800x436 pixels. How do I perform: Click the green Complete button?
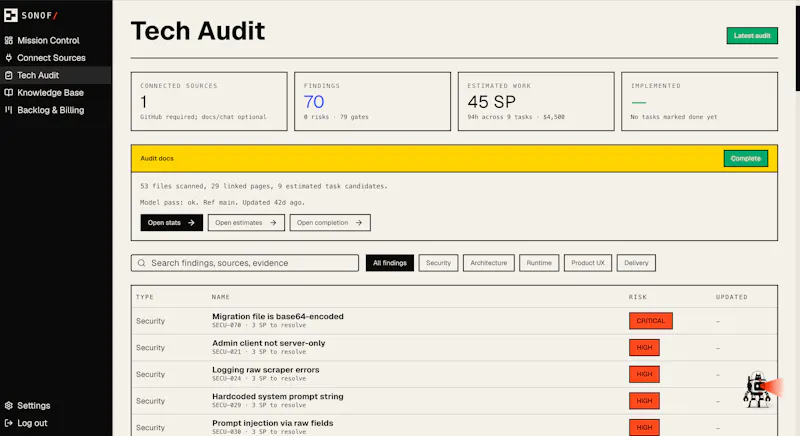coord(745,159)
